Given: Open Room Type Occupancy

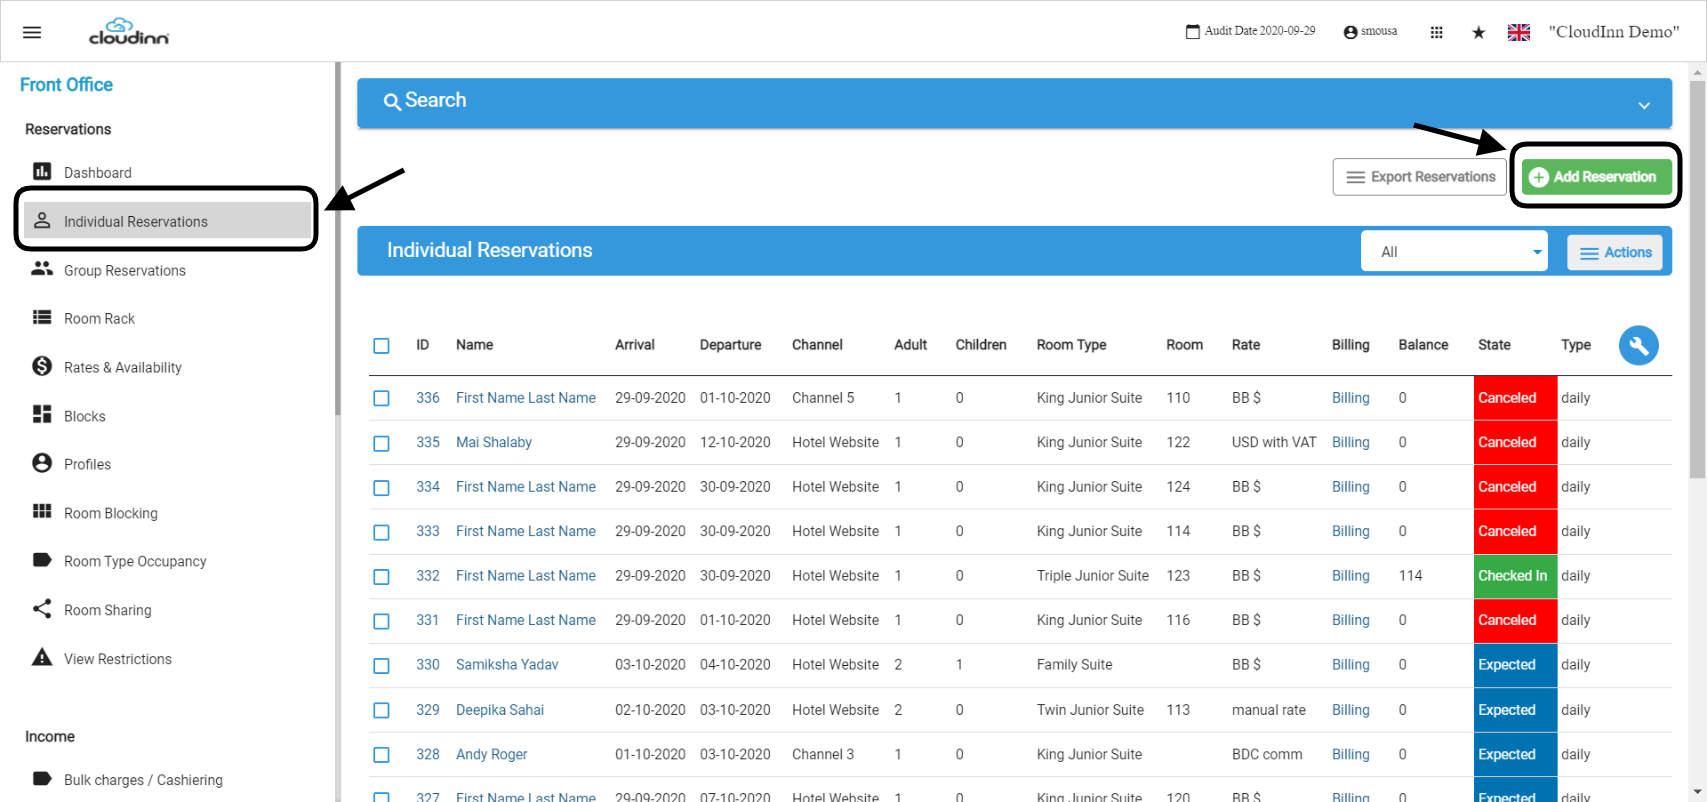Looking at the screenshot, I should (x=135, y=561).
